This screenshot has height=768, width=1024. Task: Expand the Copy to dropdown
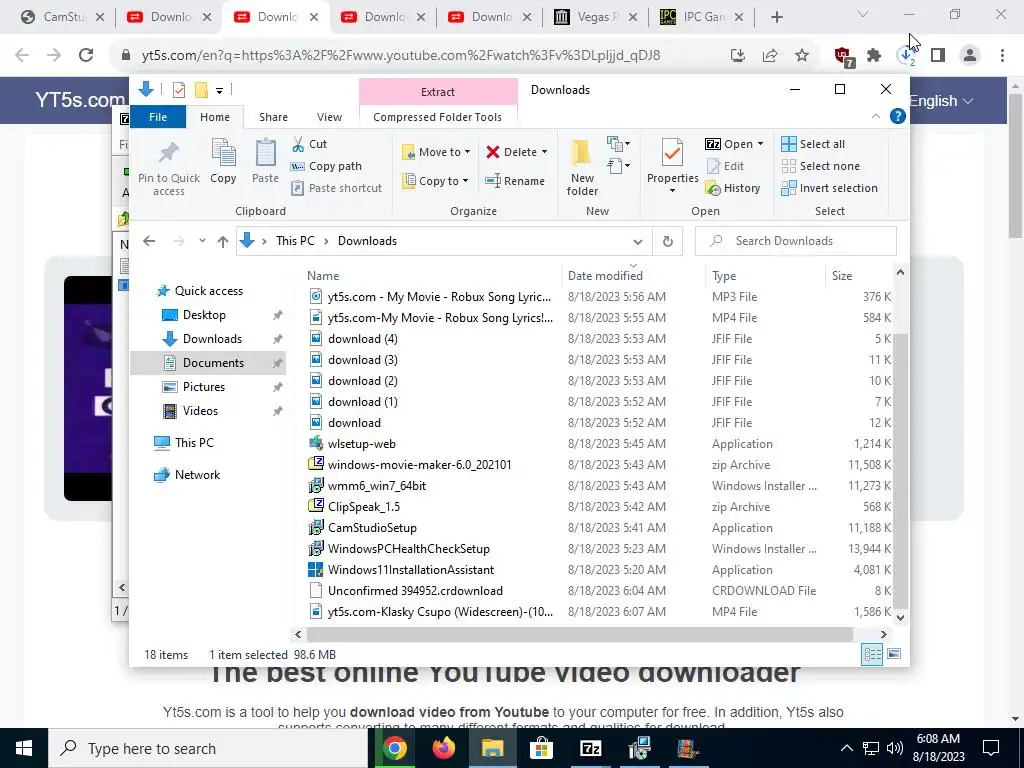(x=465, y=181)
